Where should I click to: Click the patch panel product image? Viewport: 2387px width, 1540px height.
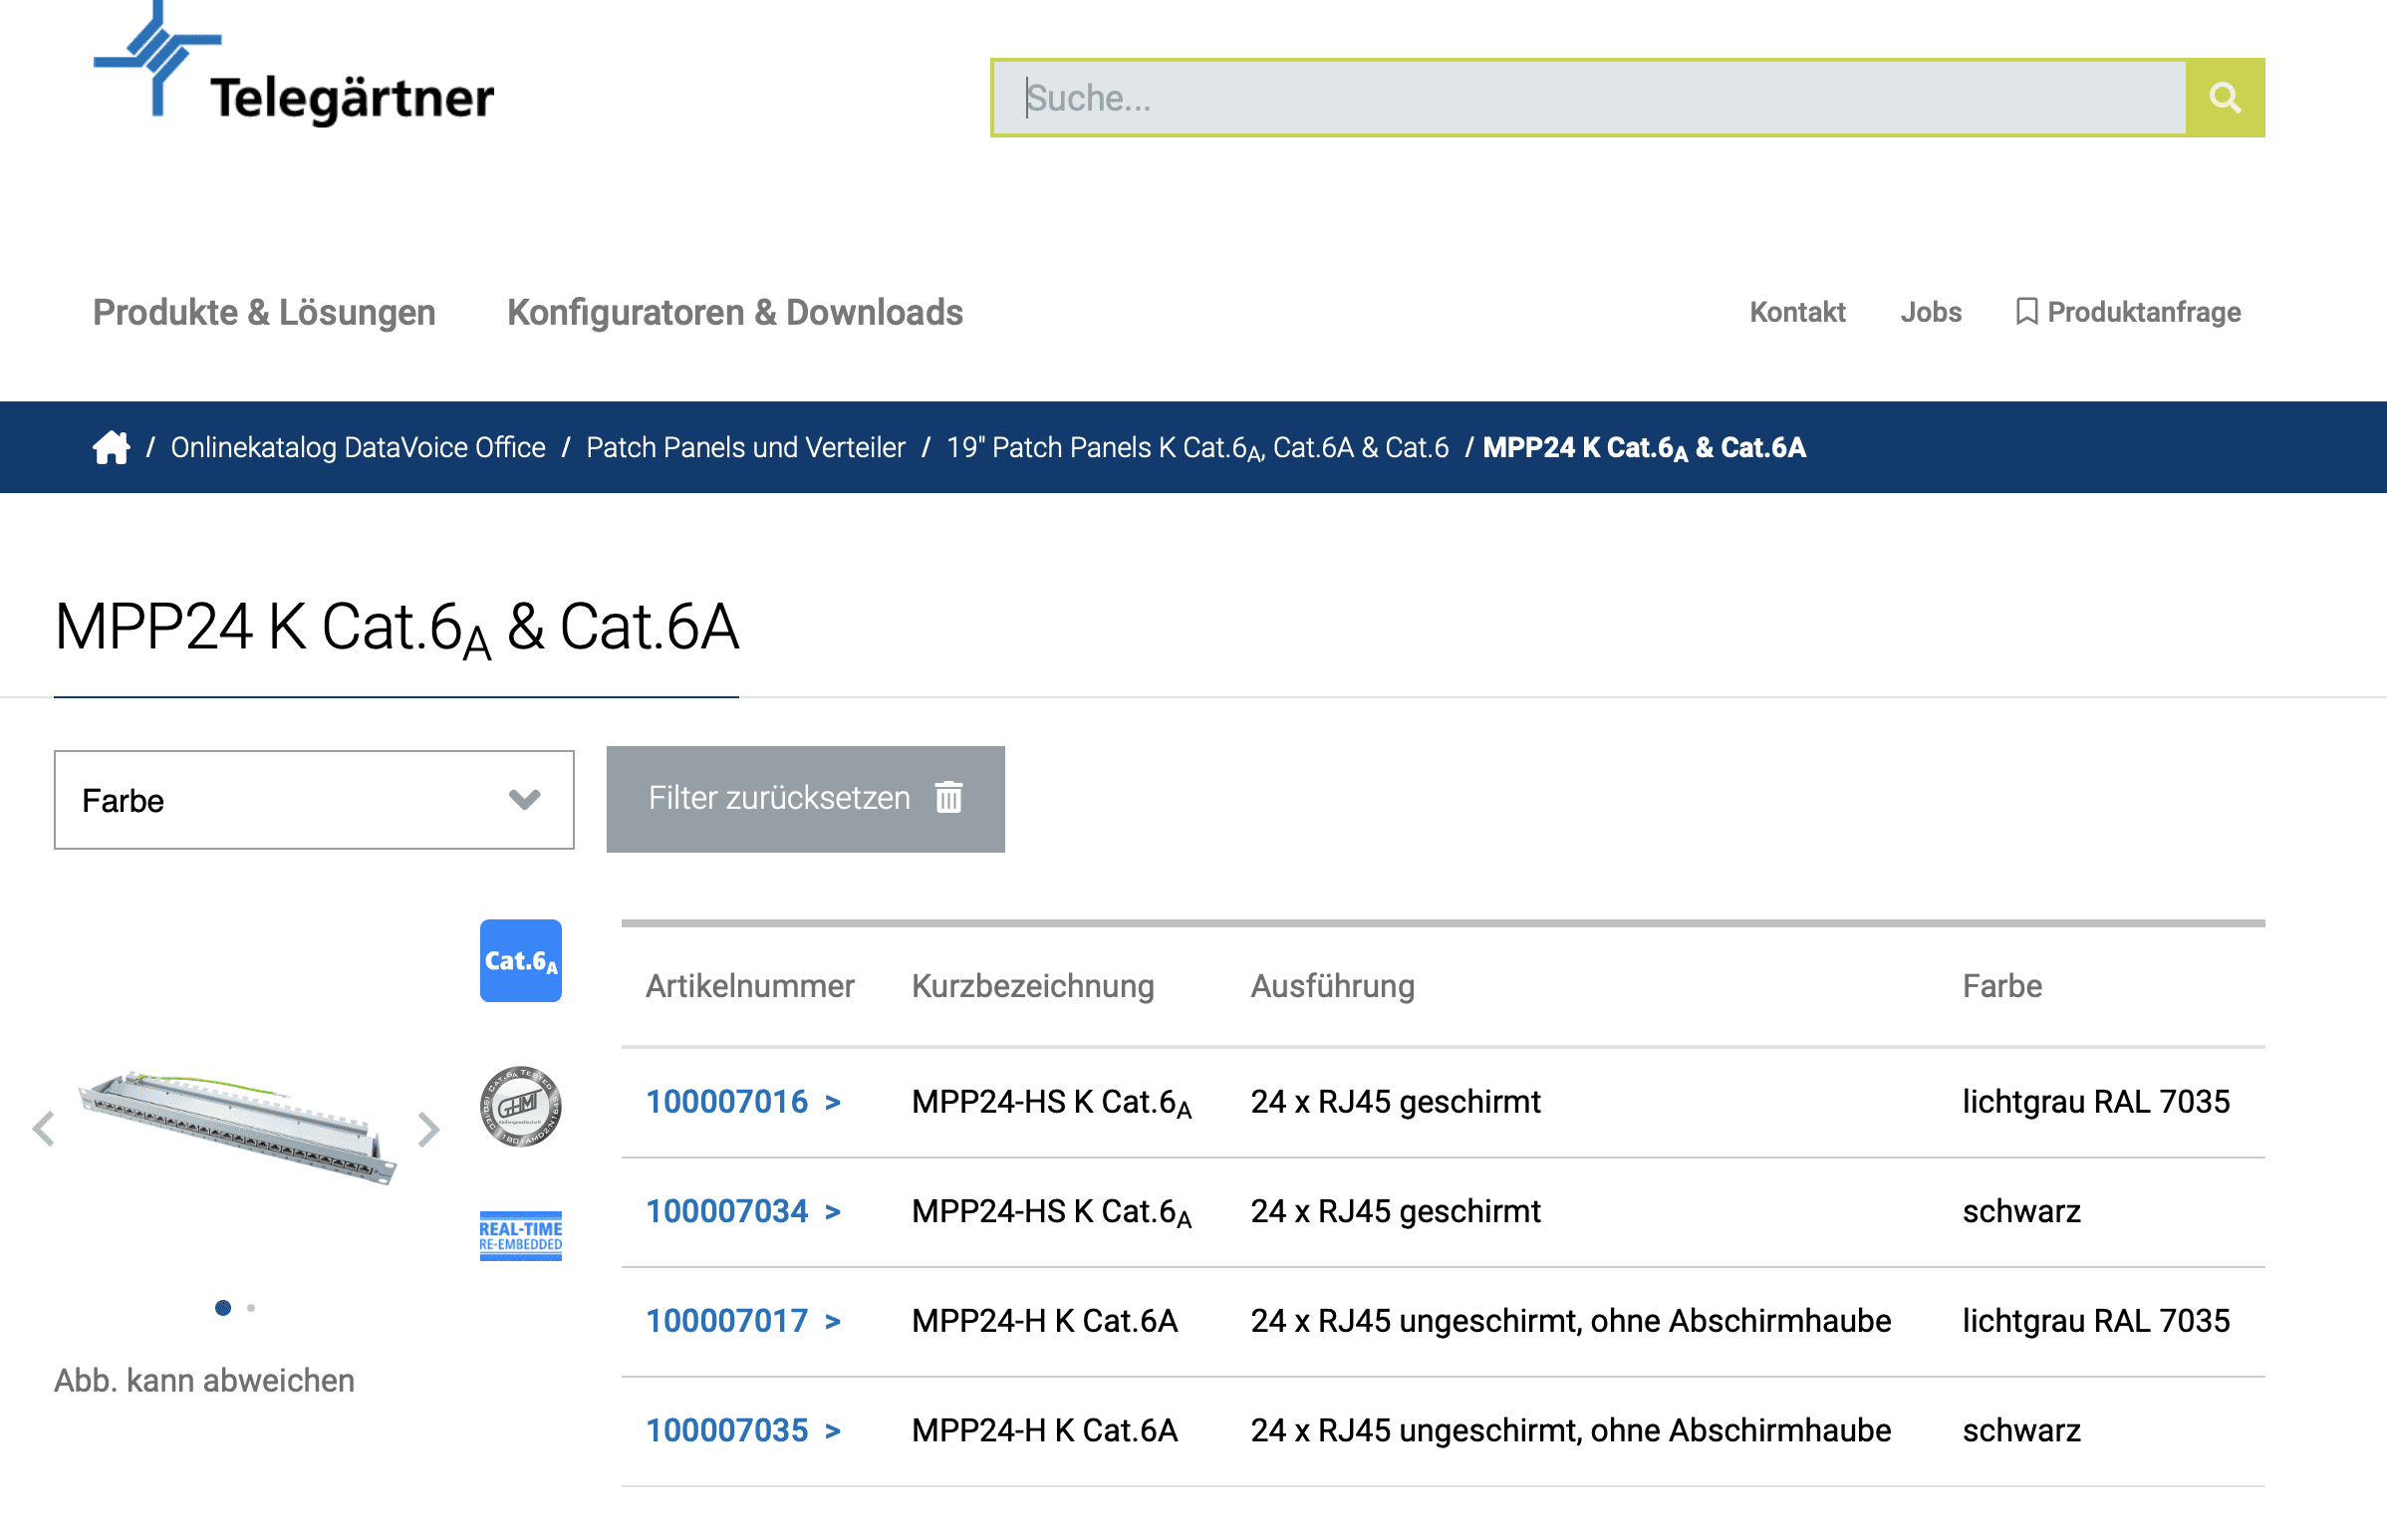(x=238, y=1127)
